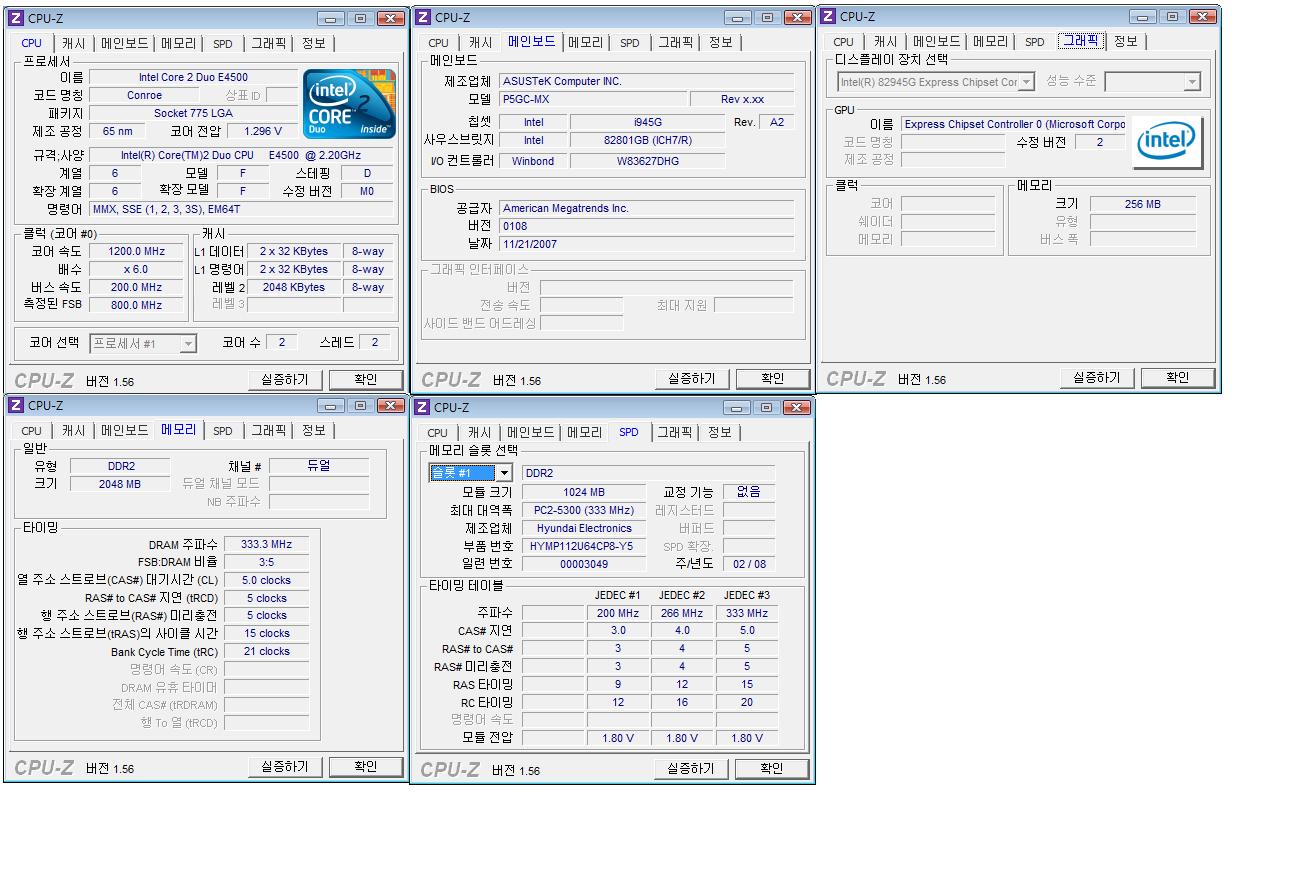This screenshot has width=1305, height=887.
Task: Click 실증하기 button in Mainboard window
Action: (x=692, y=379)
